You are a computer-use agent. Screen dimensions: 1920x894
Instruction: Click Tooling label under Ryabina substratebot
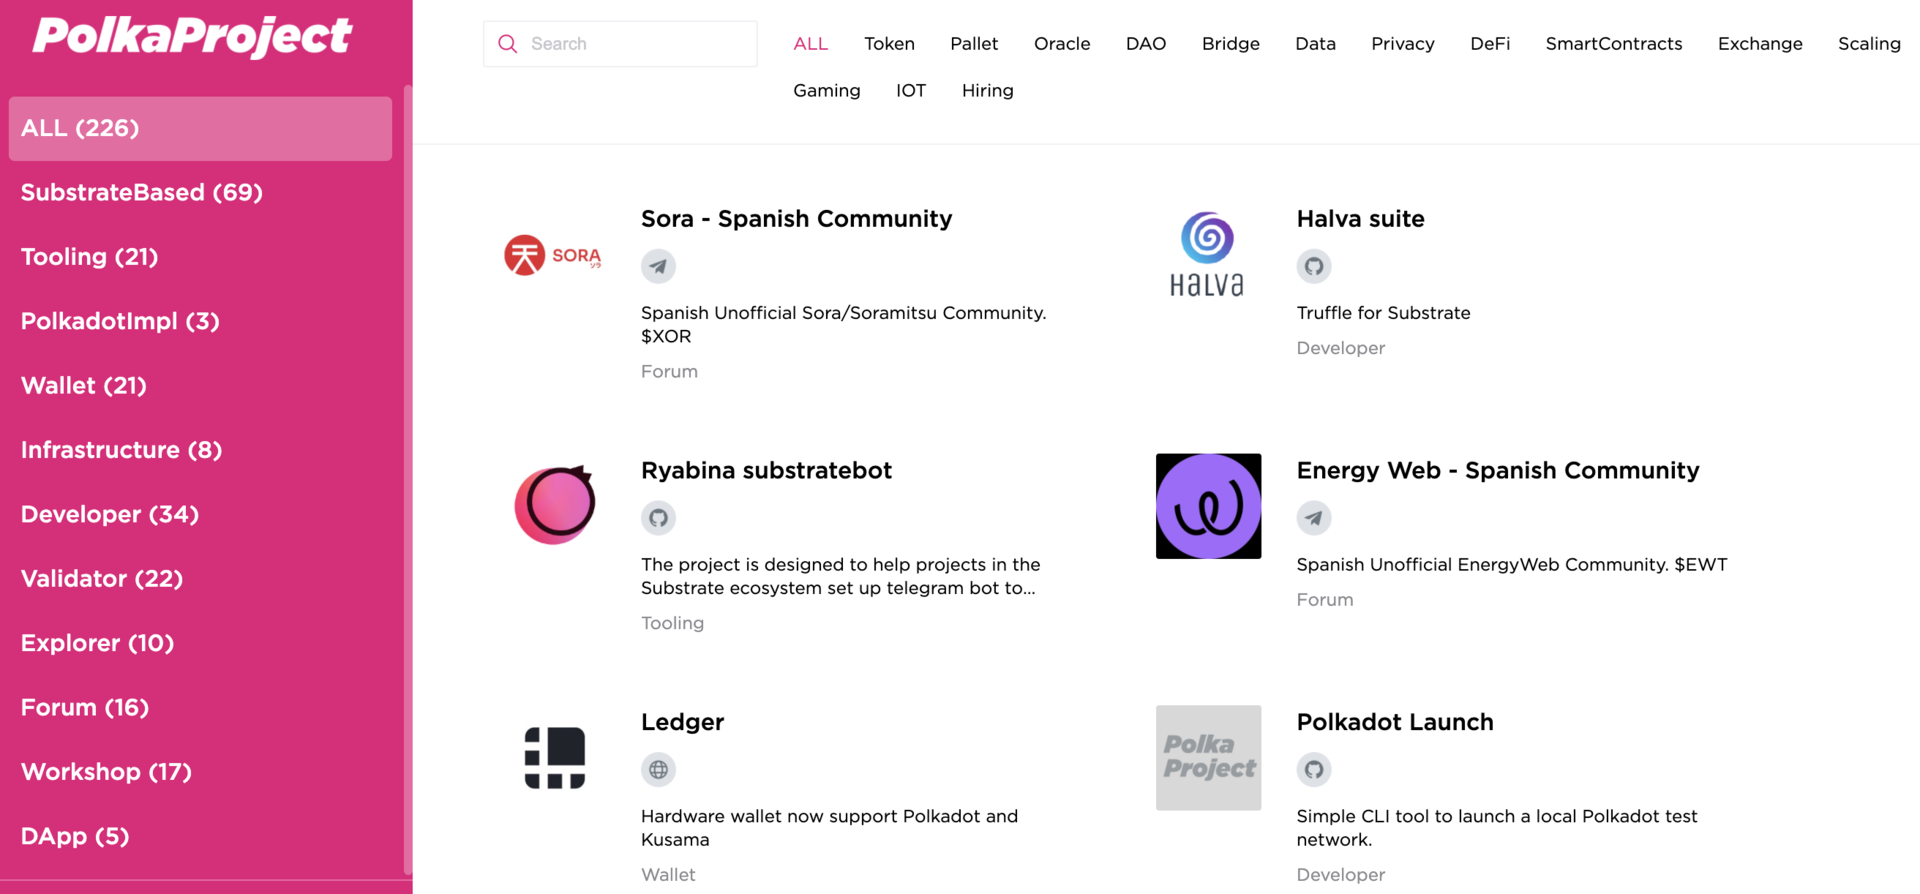(672, 623)
